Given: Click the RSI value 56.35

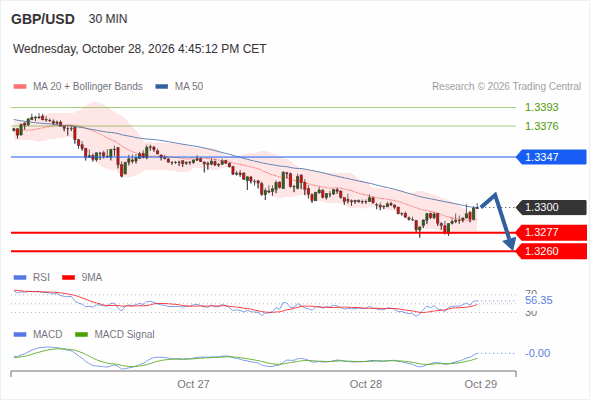Looking at the screenshot, I should point(538,301).
